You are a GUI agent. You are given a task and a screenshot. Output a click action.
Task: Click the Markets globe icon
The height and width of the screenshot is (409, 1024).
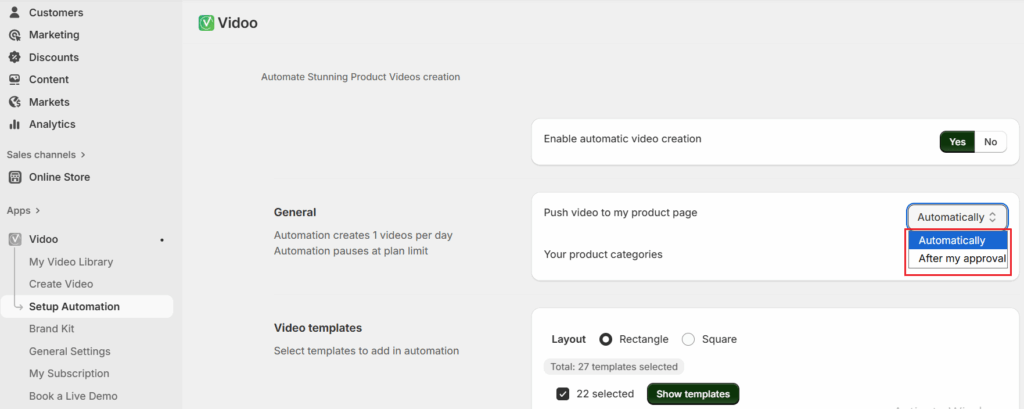click(x=14, y=102)
